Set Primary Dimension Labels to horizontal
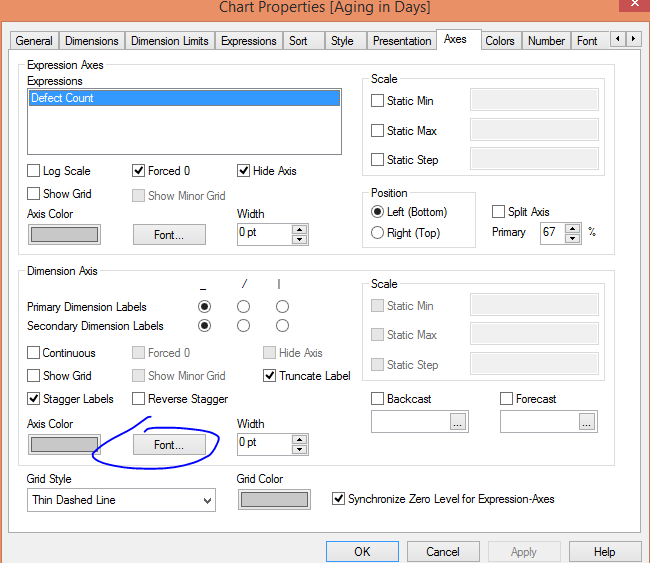This screenshot has height=563, width=650. pyautogui.click(x=204, y=306)
